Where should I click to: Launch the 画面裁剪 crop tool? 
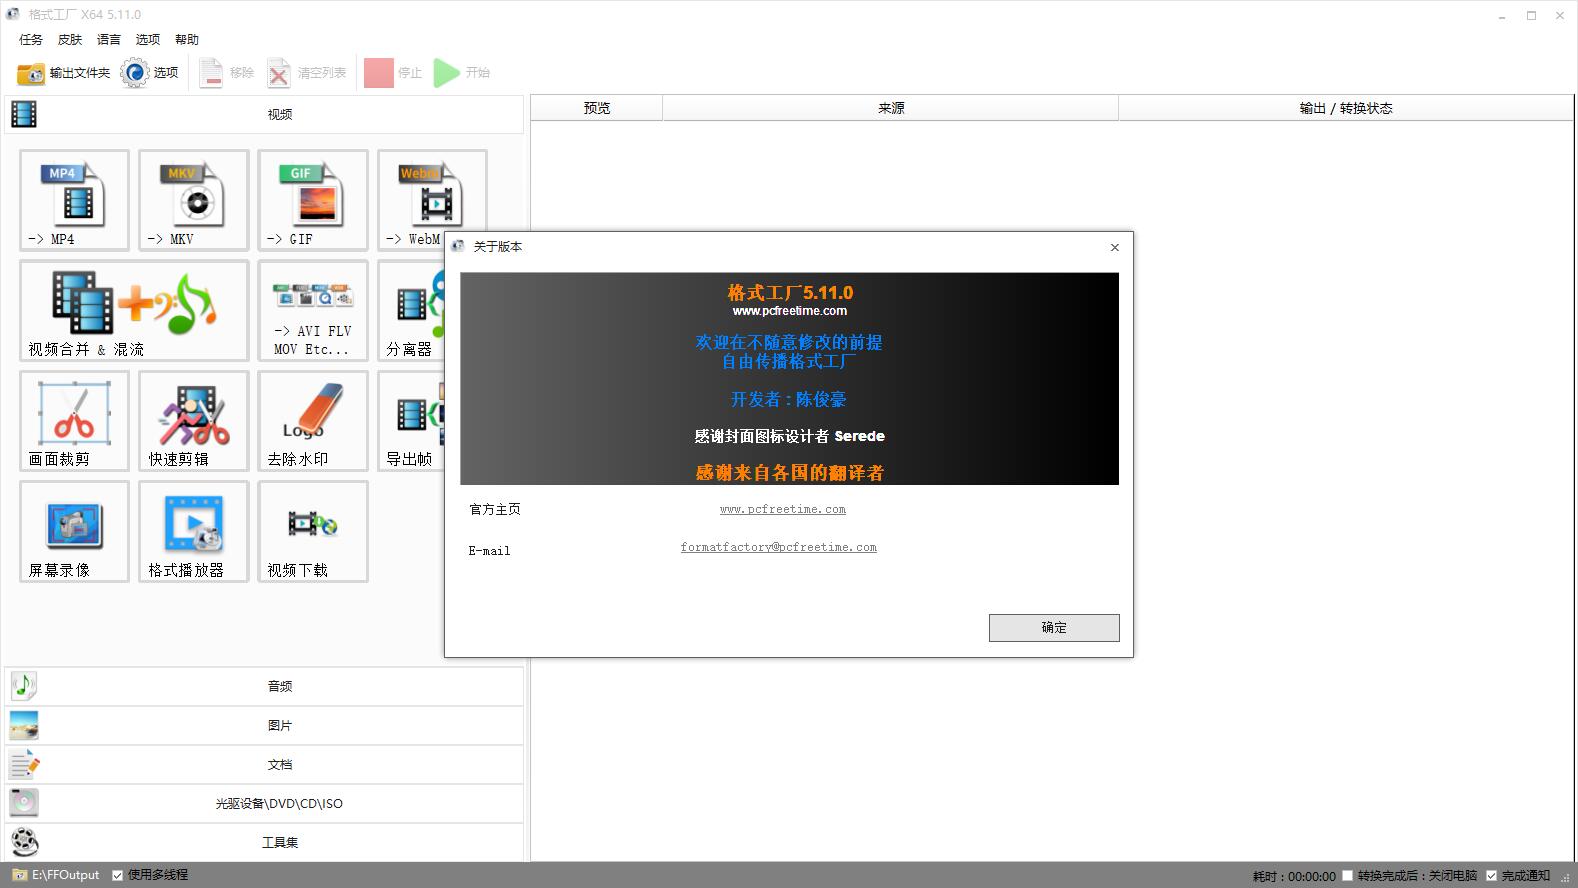[x=74, y=420]
